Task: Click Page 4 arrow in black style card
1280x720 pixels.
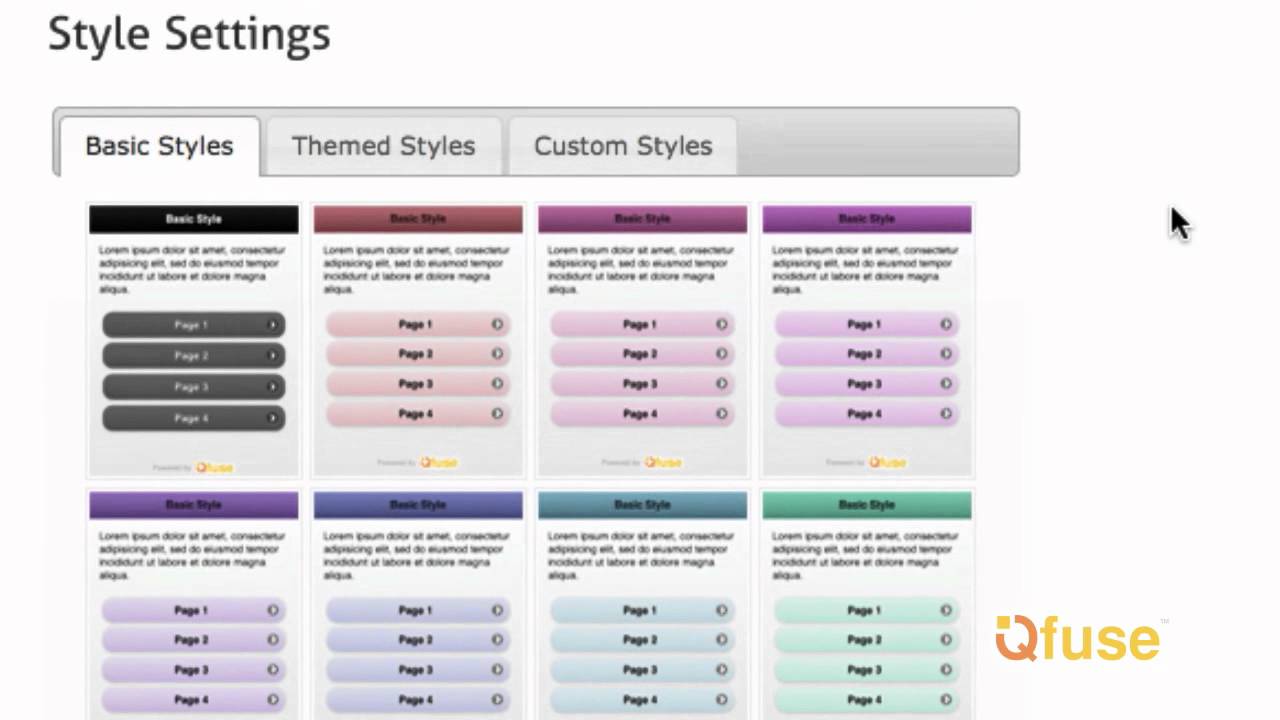Action: pyautogui.click(x=272, y=418)
